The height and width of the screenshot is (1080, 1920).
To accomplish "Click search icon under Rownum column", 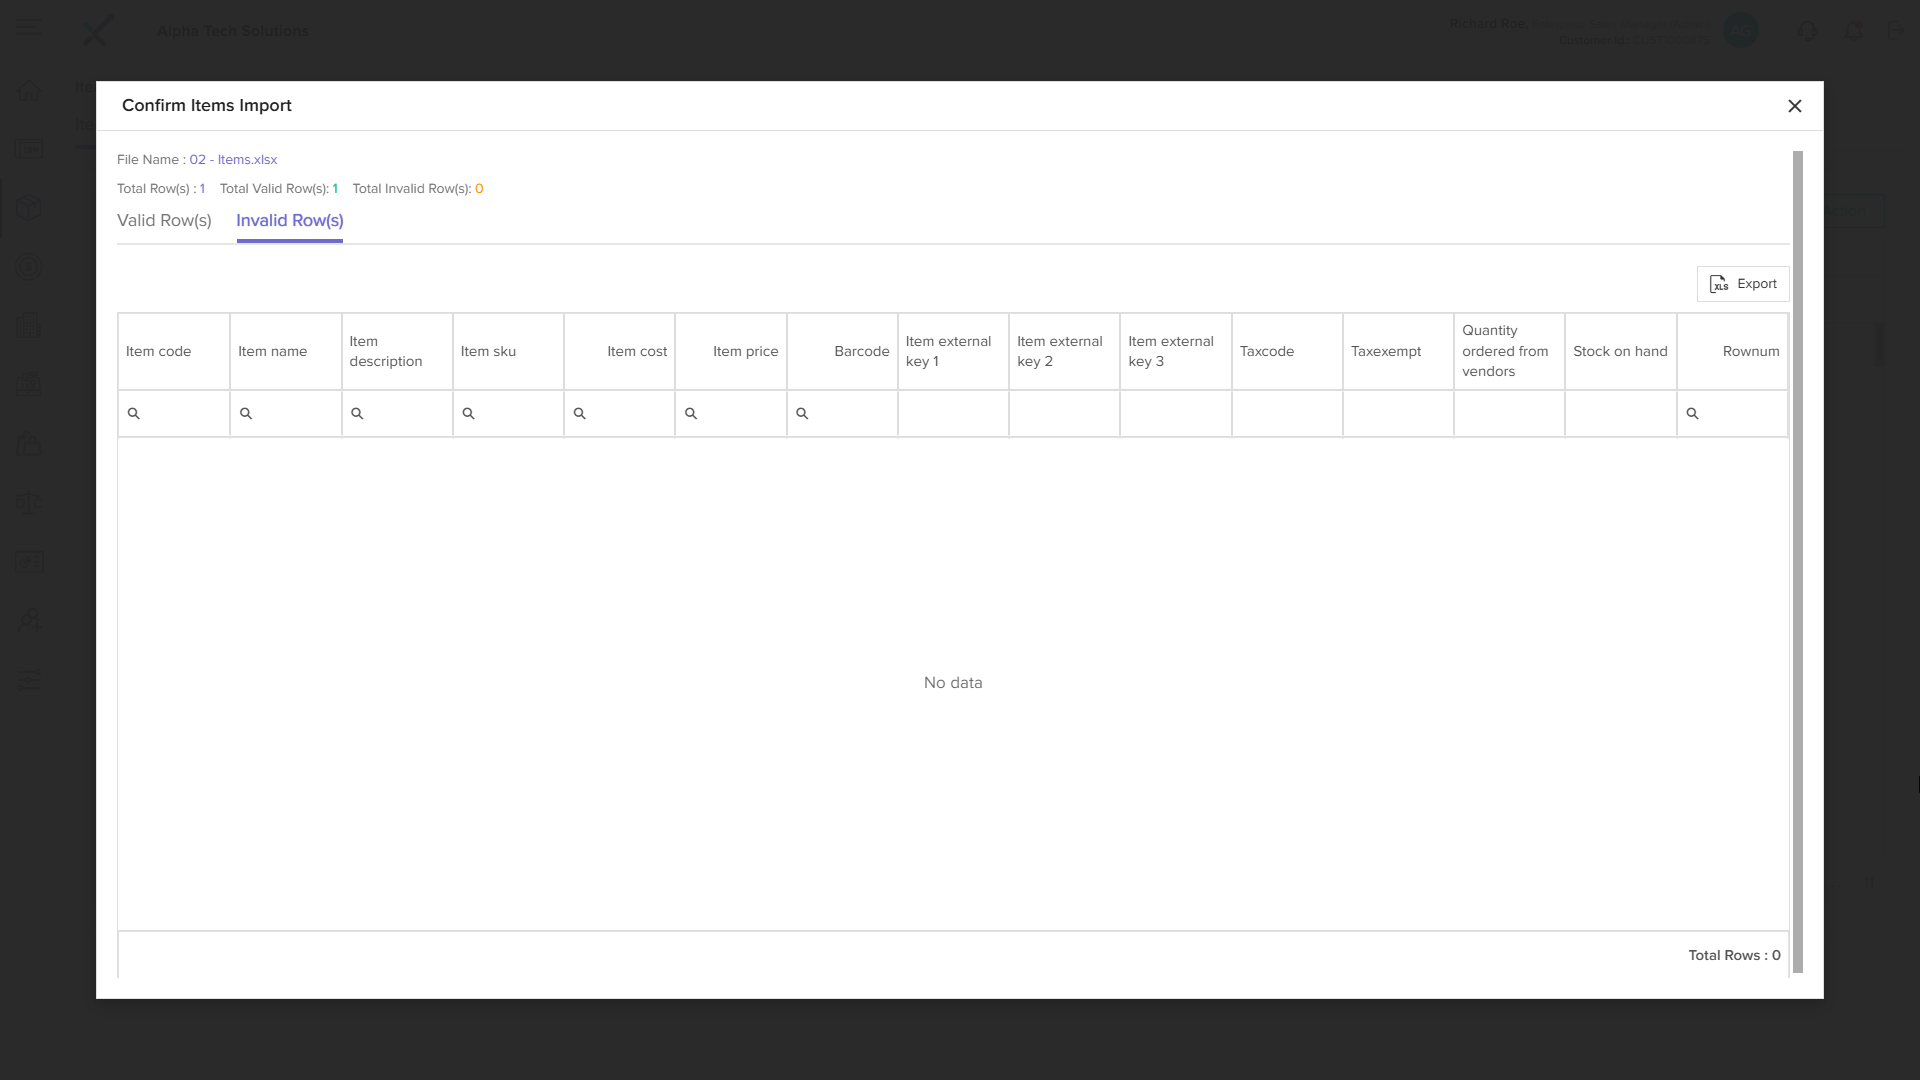I will click(x=1692, y=414).
